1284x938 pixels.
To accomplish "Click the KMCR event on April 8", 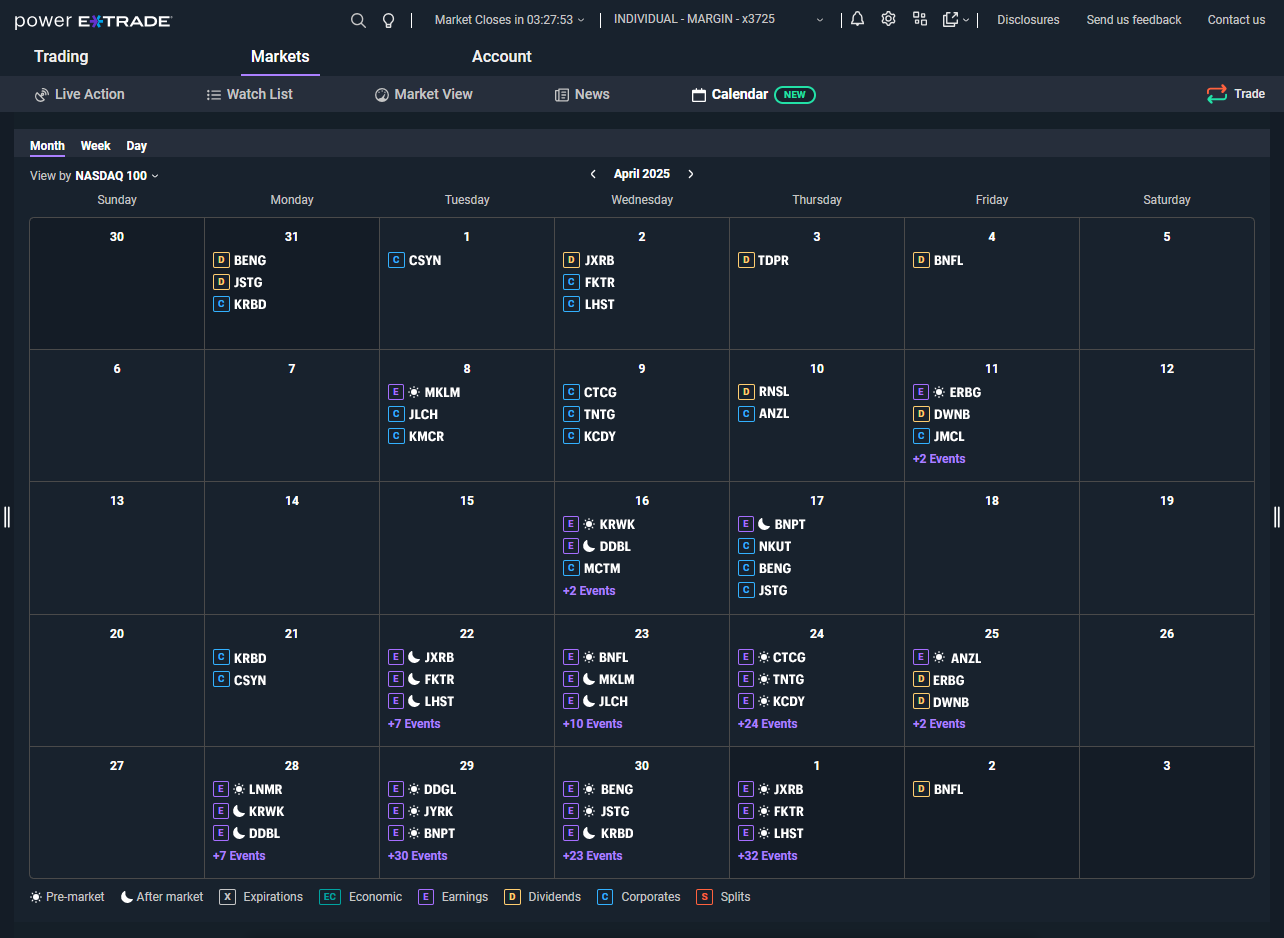I will coord(416,436).
